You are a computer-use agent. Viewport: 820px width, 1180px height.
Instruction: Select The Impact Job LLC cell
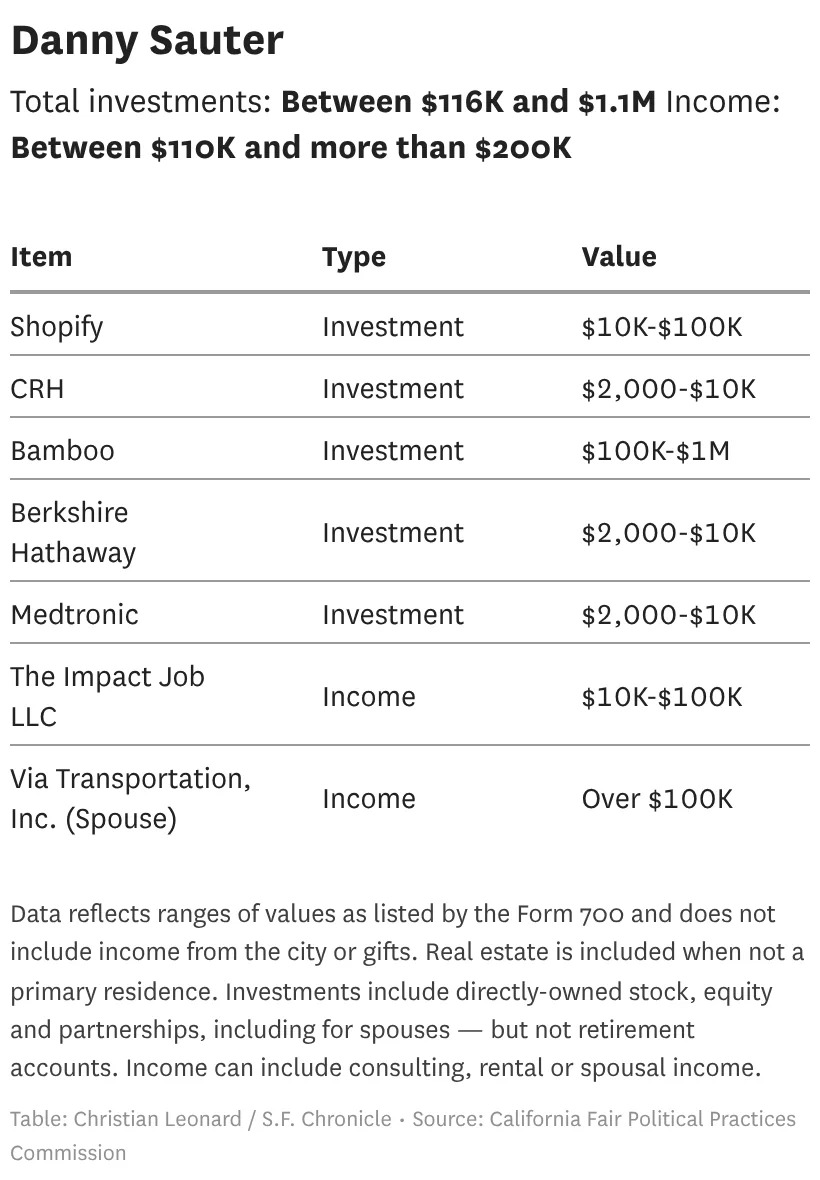point(107,696)
